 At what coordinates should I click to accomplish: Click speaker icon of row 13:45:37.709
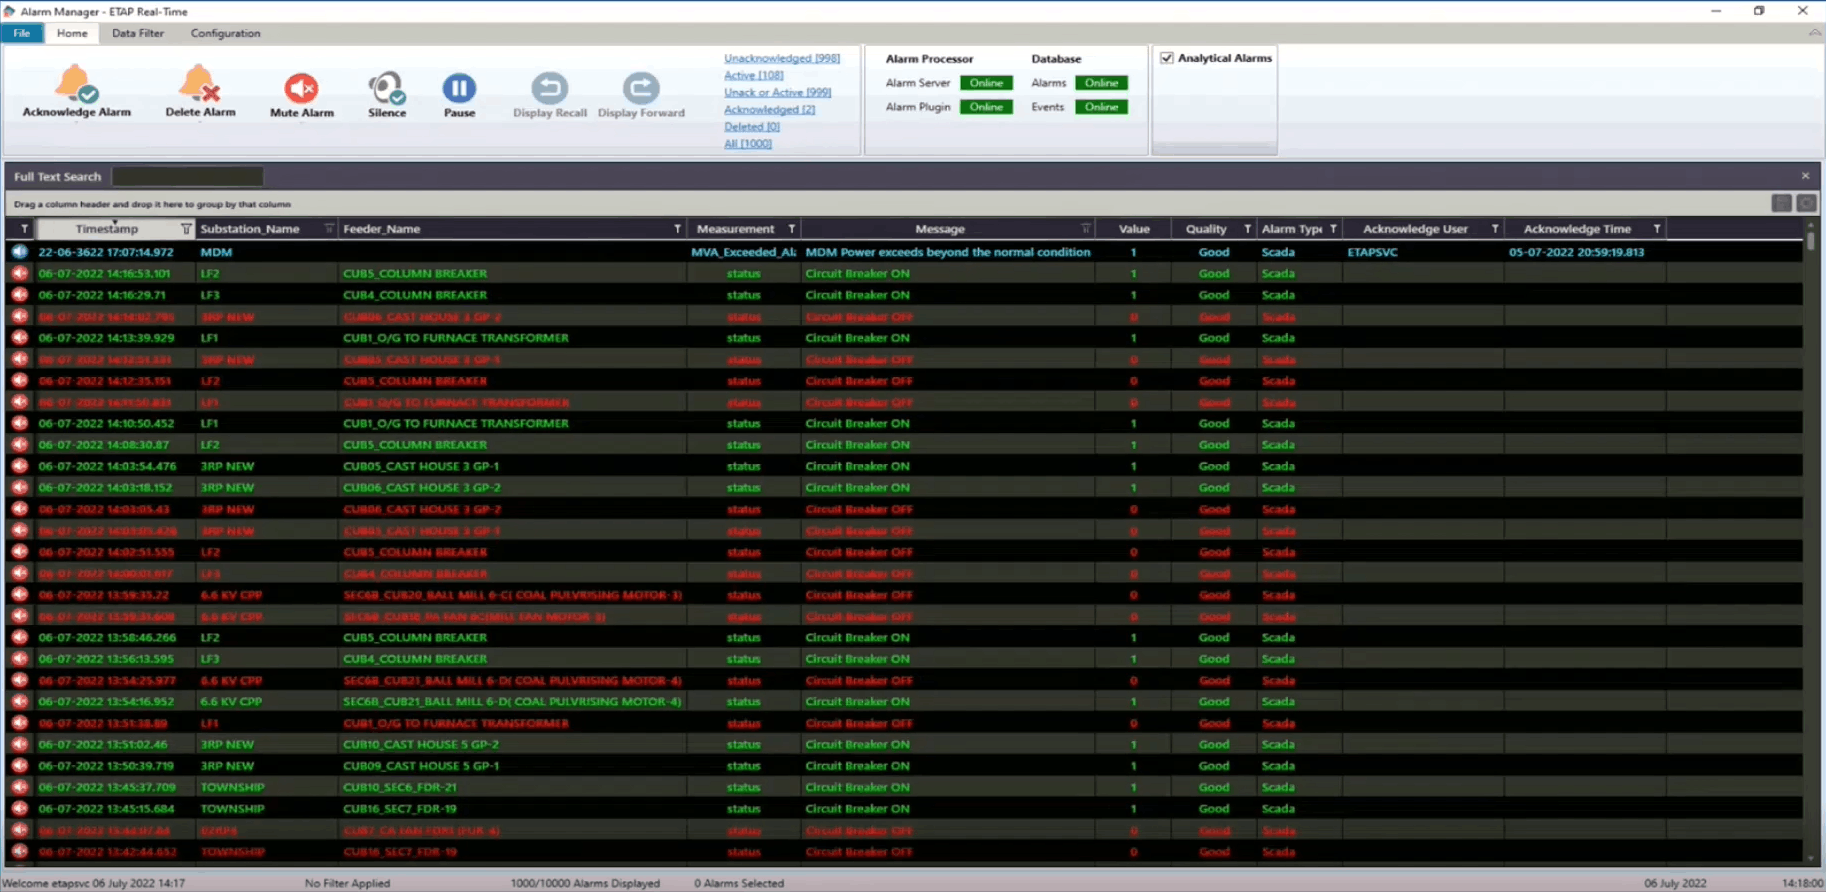pos(19,787)
